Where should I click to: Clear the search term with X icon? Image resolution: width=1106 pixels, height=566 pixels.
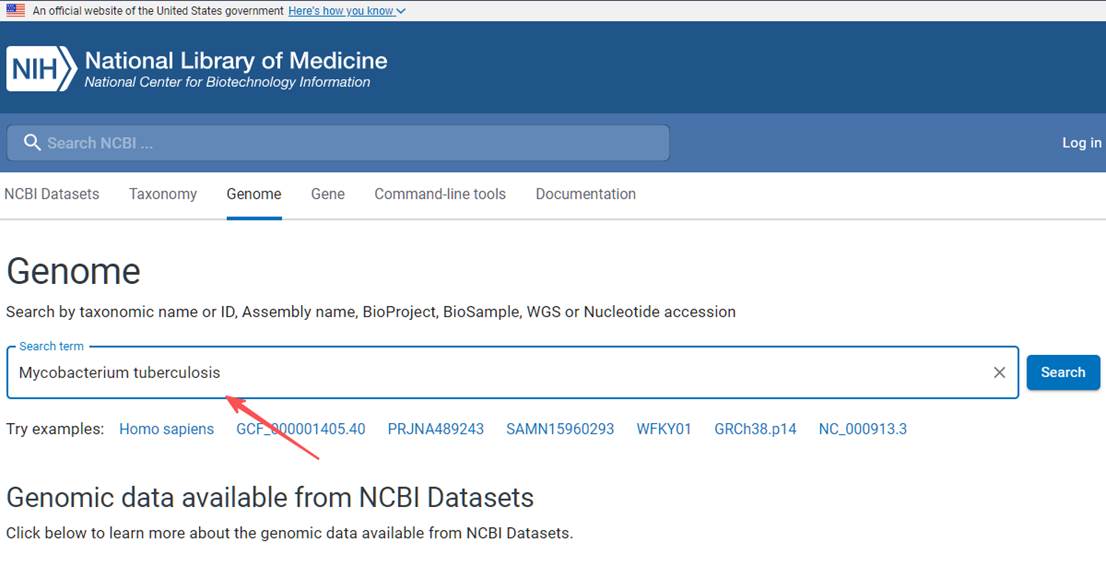[999, 372]
